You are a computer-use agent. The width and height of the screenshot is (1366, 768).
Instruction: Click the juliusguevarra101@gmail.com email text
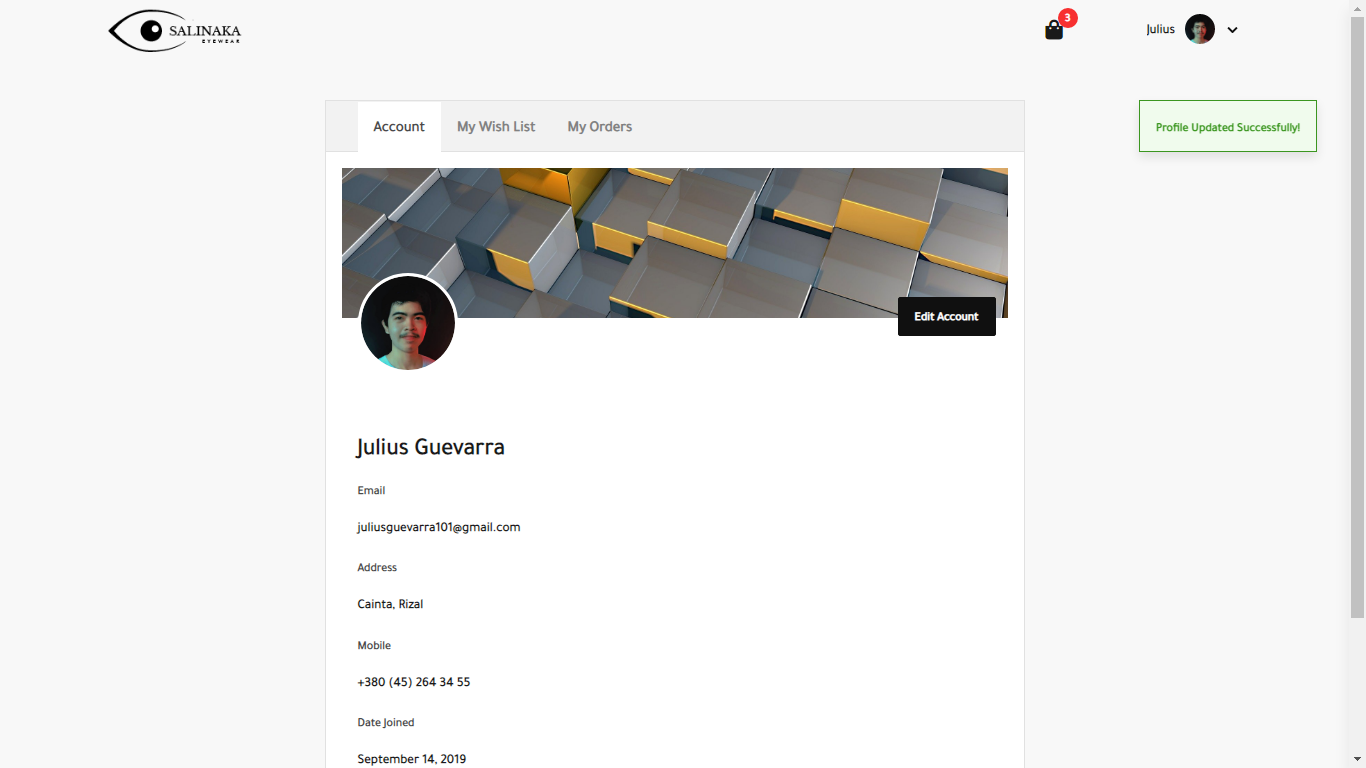pyautogui.click(x=438, y=527)
